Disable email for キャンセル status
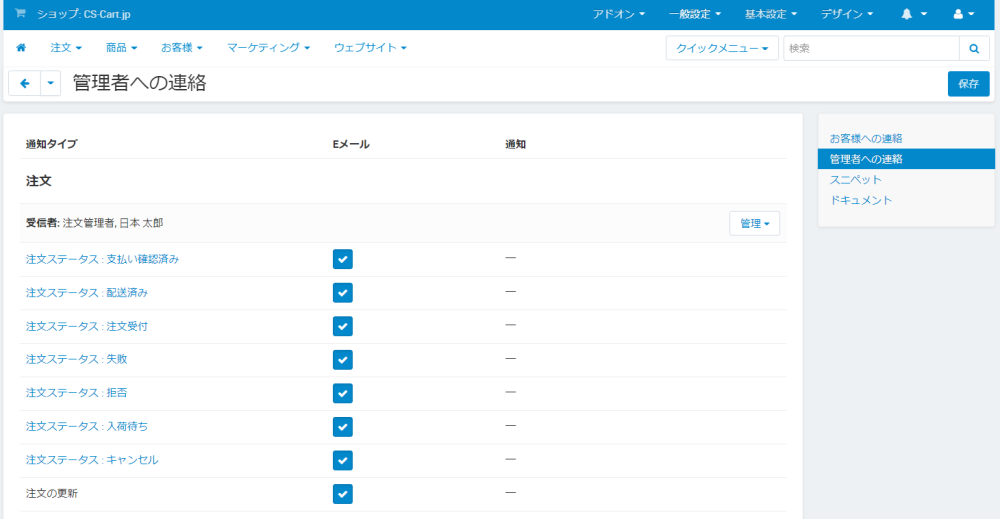The height and width of the screenshot is (519, 1000). (x=343, y=460)
